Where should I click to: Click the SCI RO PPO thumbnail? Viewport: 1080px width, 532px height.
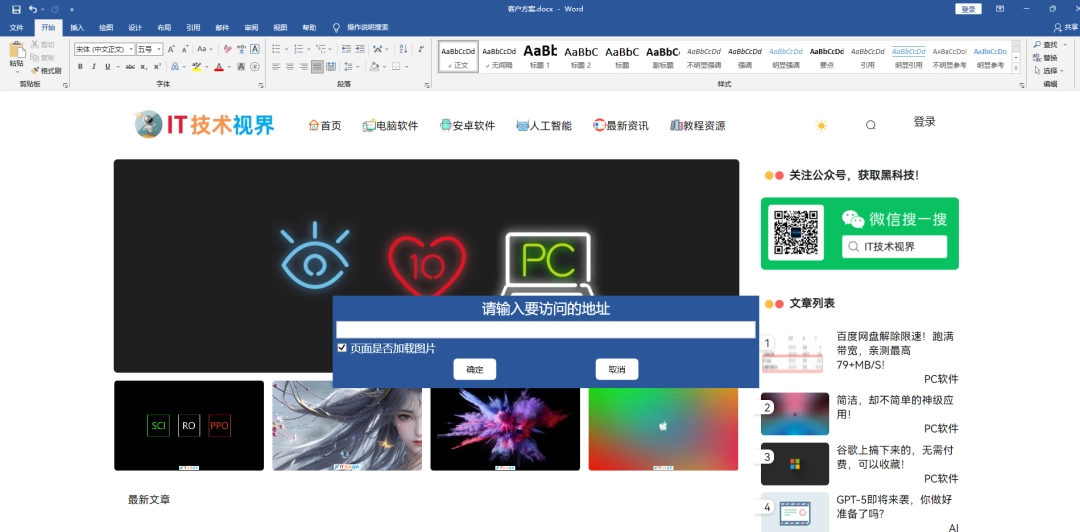coord(189,426)
